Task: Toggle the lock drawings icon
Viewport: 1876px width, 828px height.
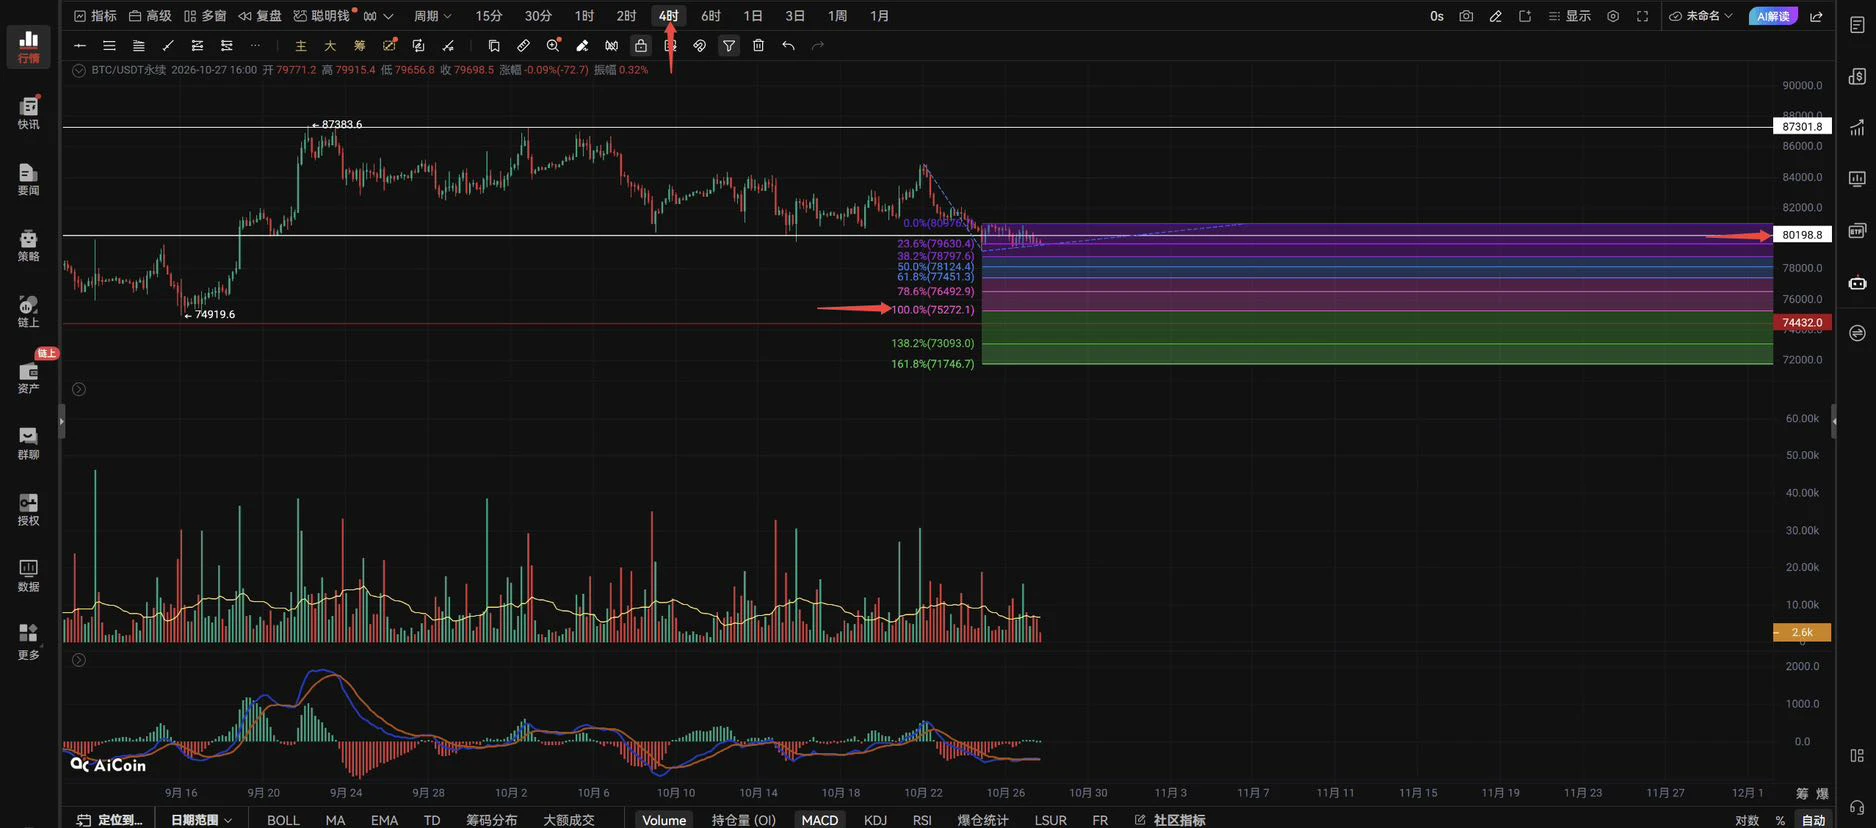Action: (641, 45)
